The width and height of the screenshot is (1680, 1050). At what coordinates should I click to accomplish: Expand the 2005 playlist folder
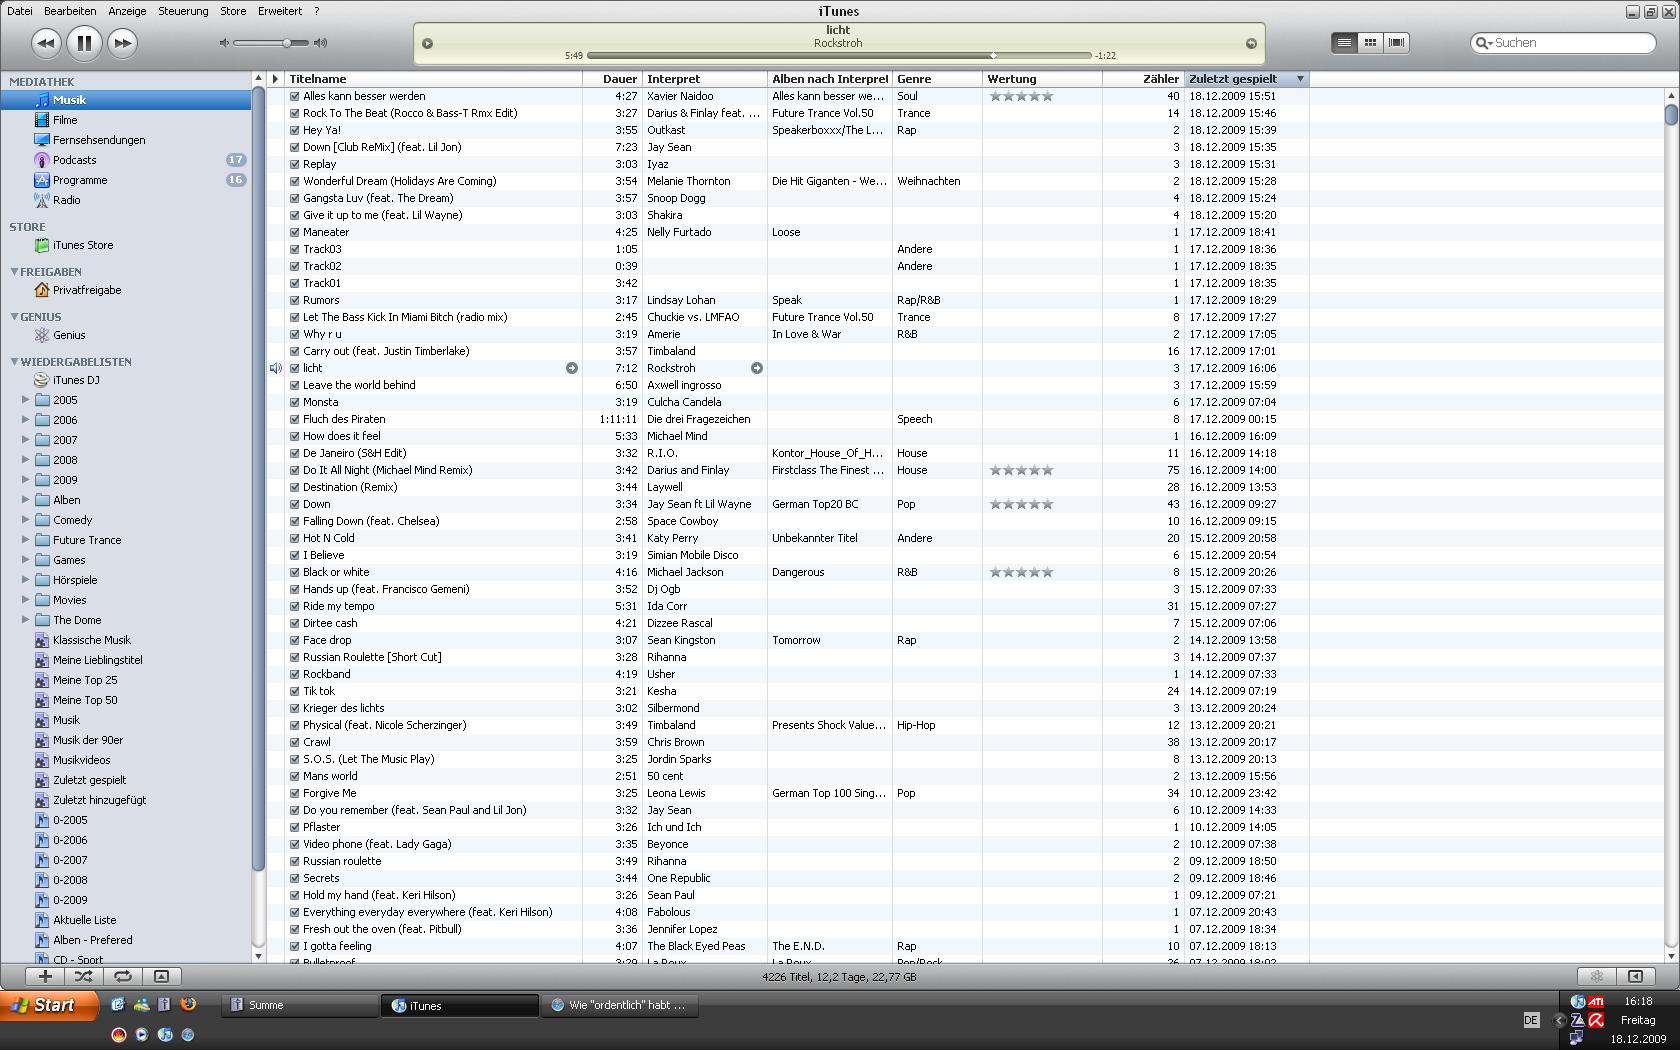tap(25, 400)
